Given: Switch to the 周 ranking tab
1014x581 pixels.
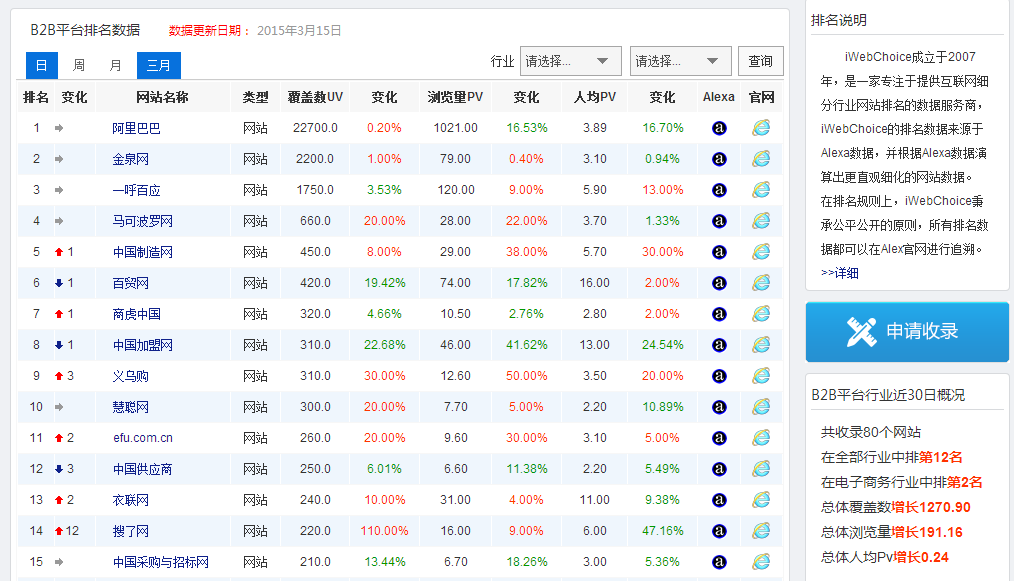Looking at the screenshot, I should click(x=78, y=65).
